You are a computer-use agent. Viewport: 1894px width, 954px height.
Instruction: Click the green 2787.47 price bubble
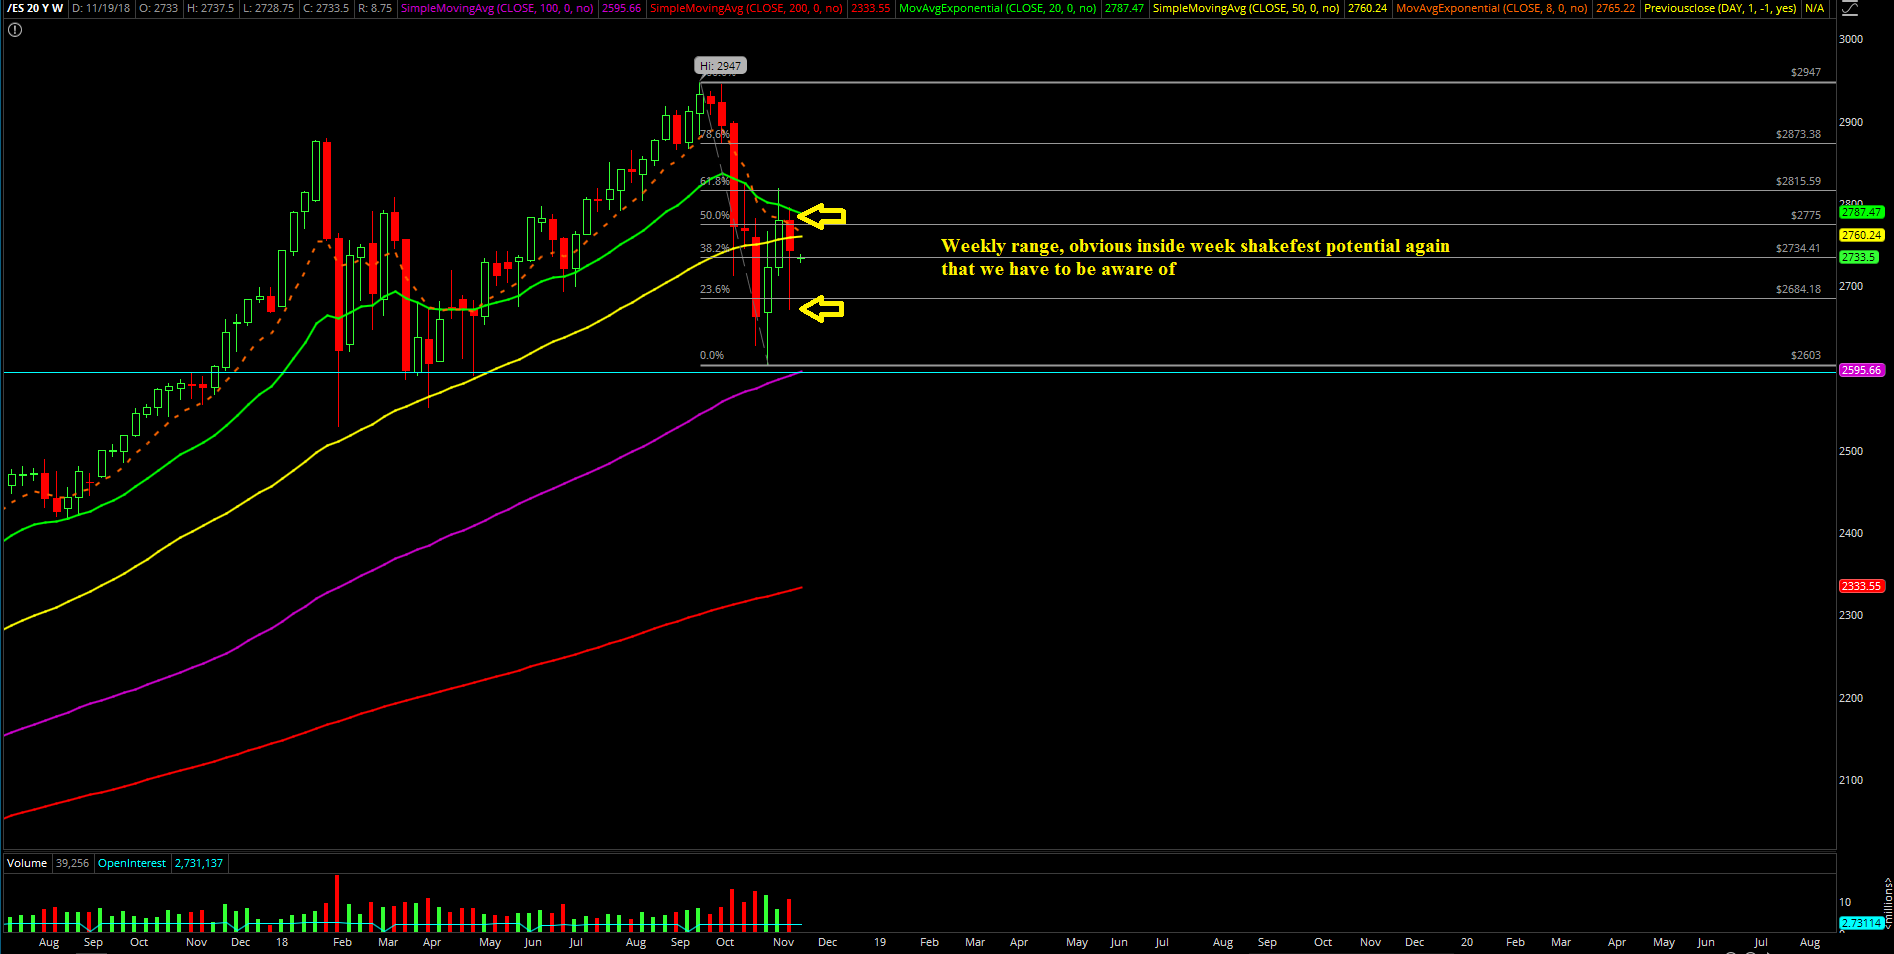pos(1861,212)
